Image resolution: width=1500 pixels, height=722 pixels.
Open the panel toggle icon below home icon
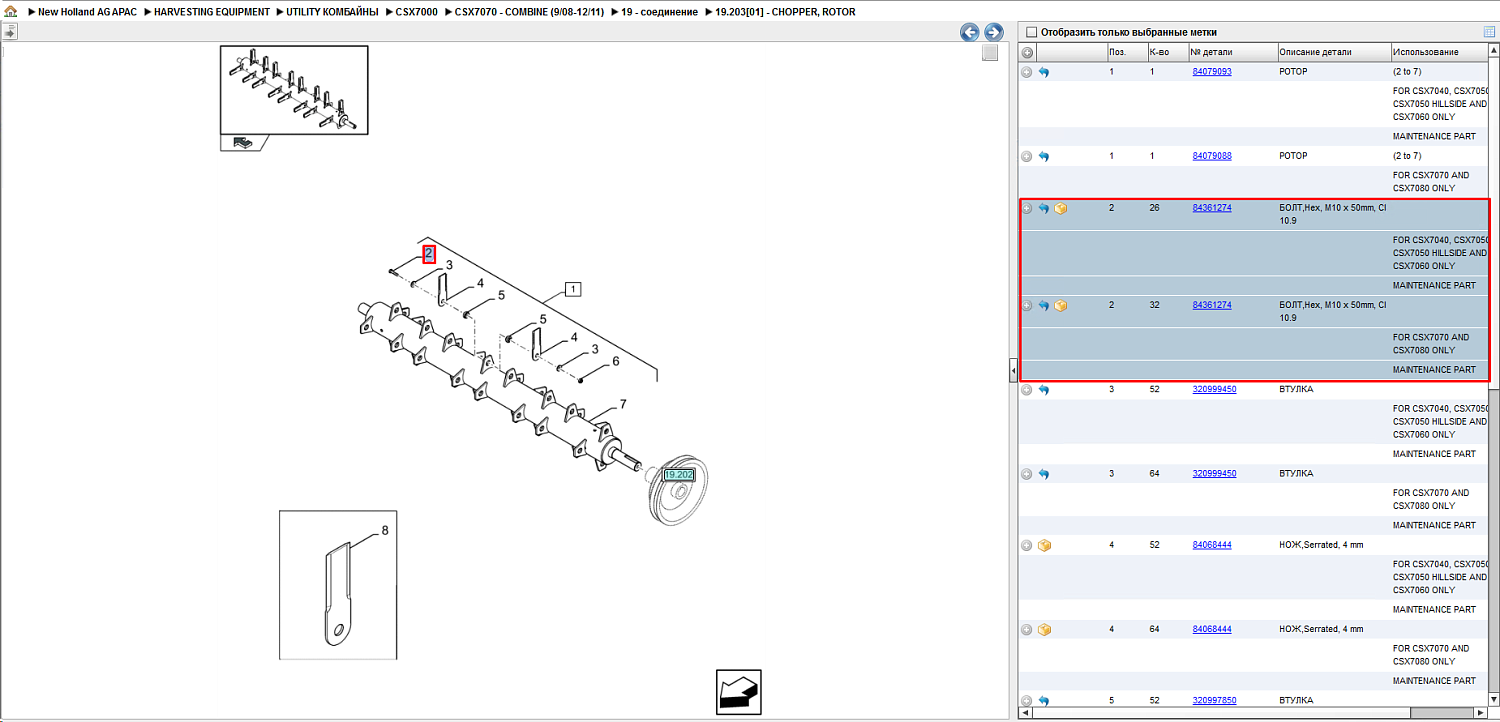point(10,32)
